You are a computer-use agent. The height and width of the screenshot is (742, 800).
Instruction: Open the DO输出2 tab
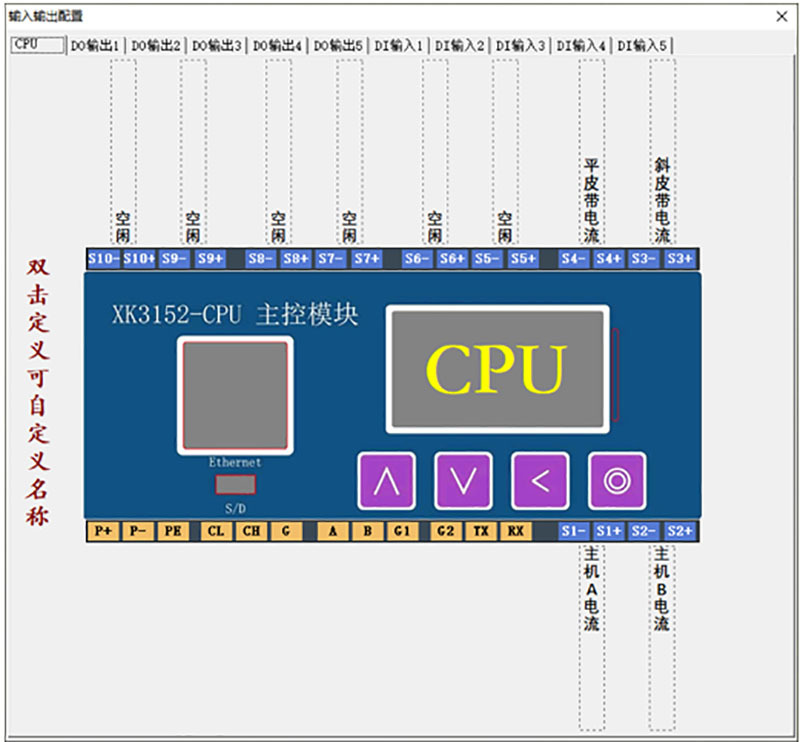coord(156,46)
